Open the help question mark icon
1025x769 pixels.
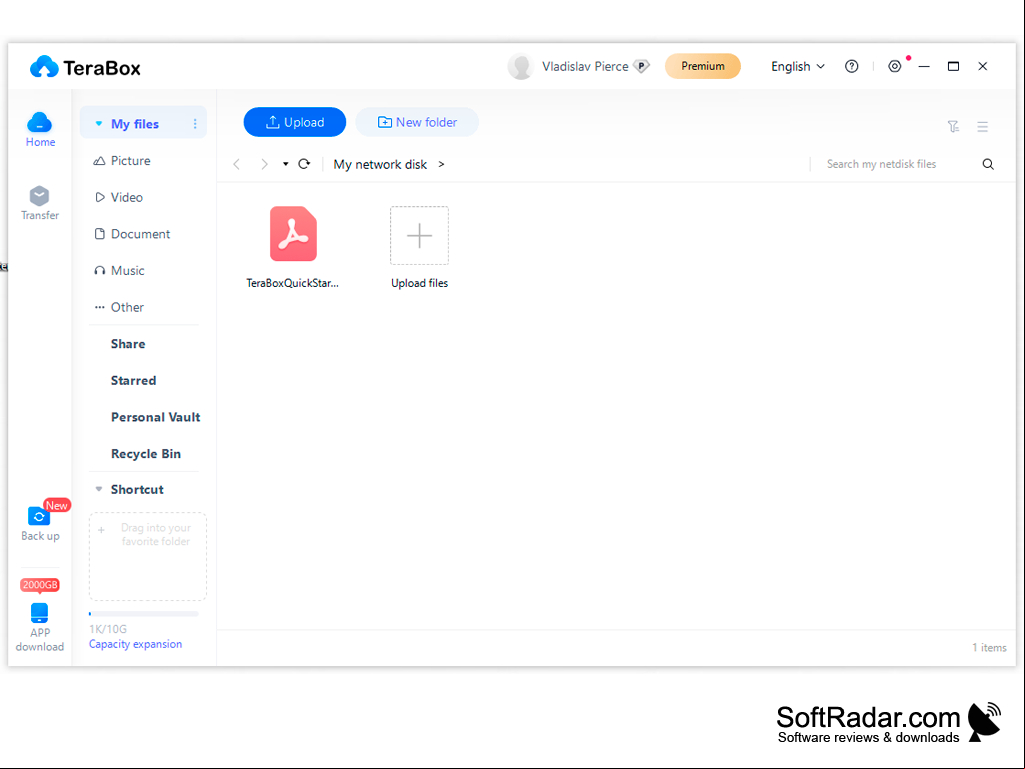[x=851, y=66]
